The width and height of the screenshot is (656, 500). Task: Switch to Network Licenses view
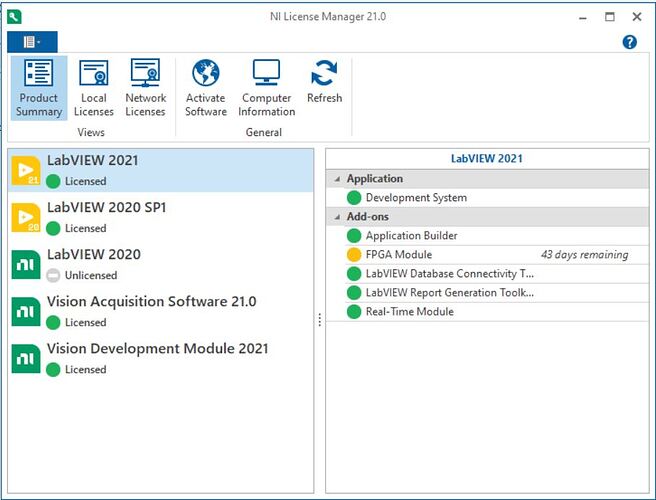[x=146, y=88]
